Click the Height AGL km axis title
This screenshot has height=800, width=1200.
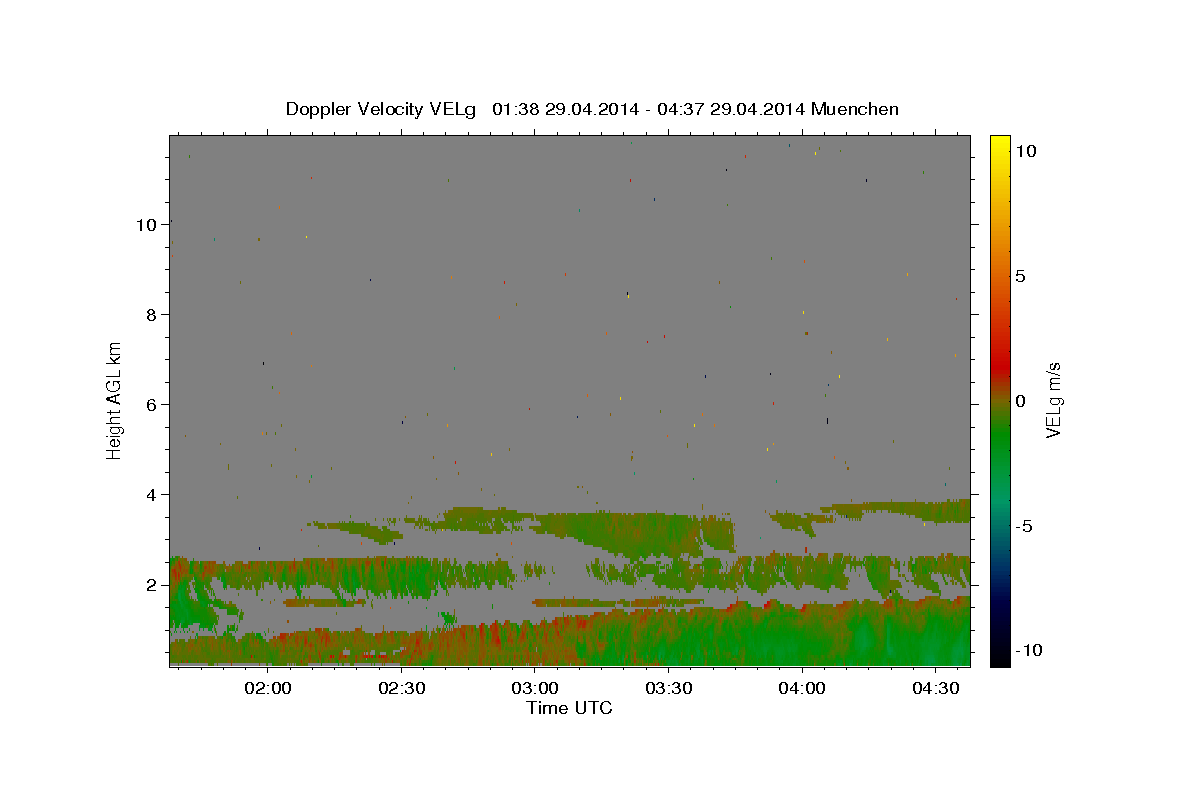115,400
